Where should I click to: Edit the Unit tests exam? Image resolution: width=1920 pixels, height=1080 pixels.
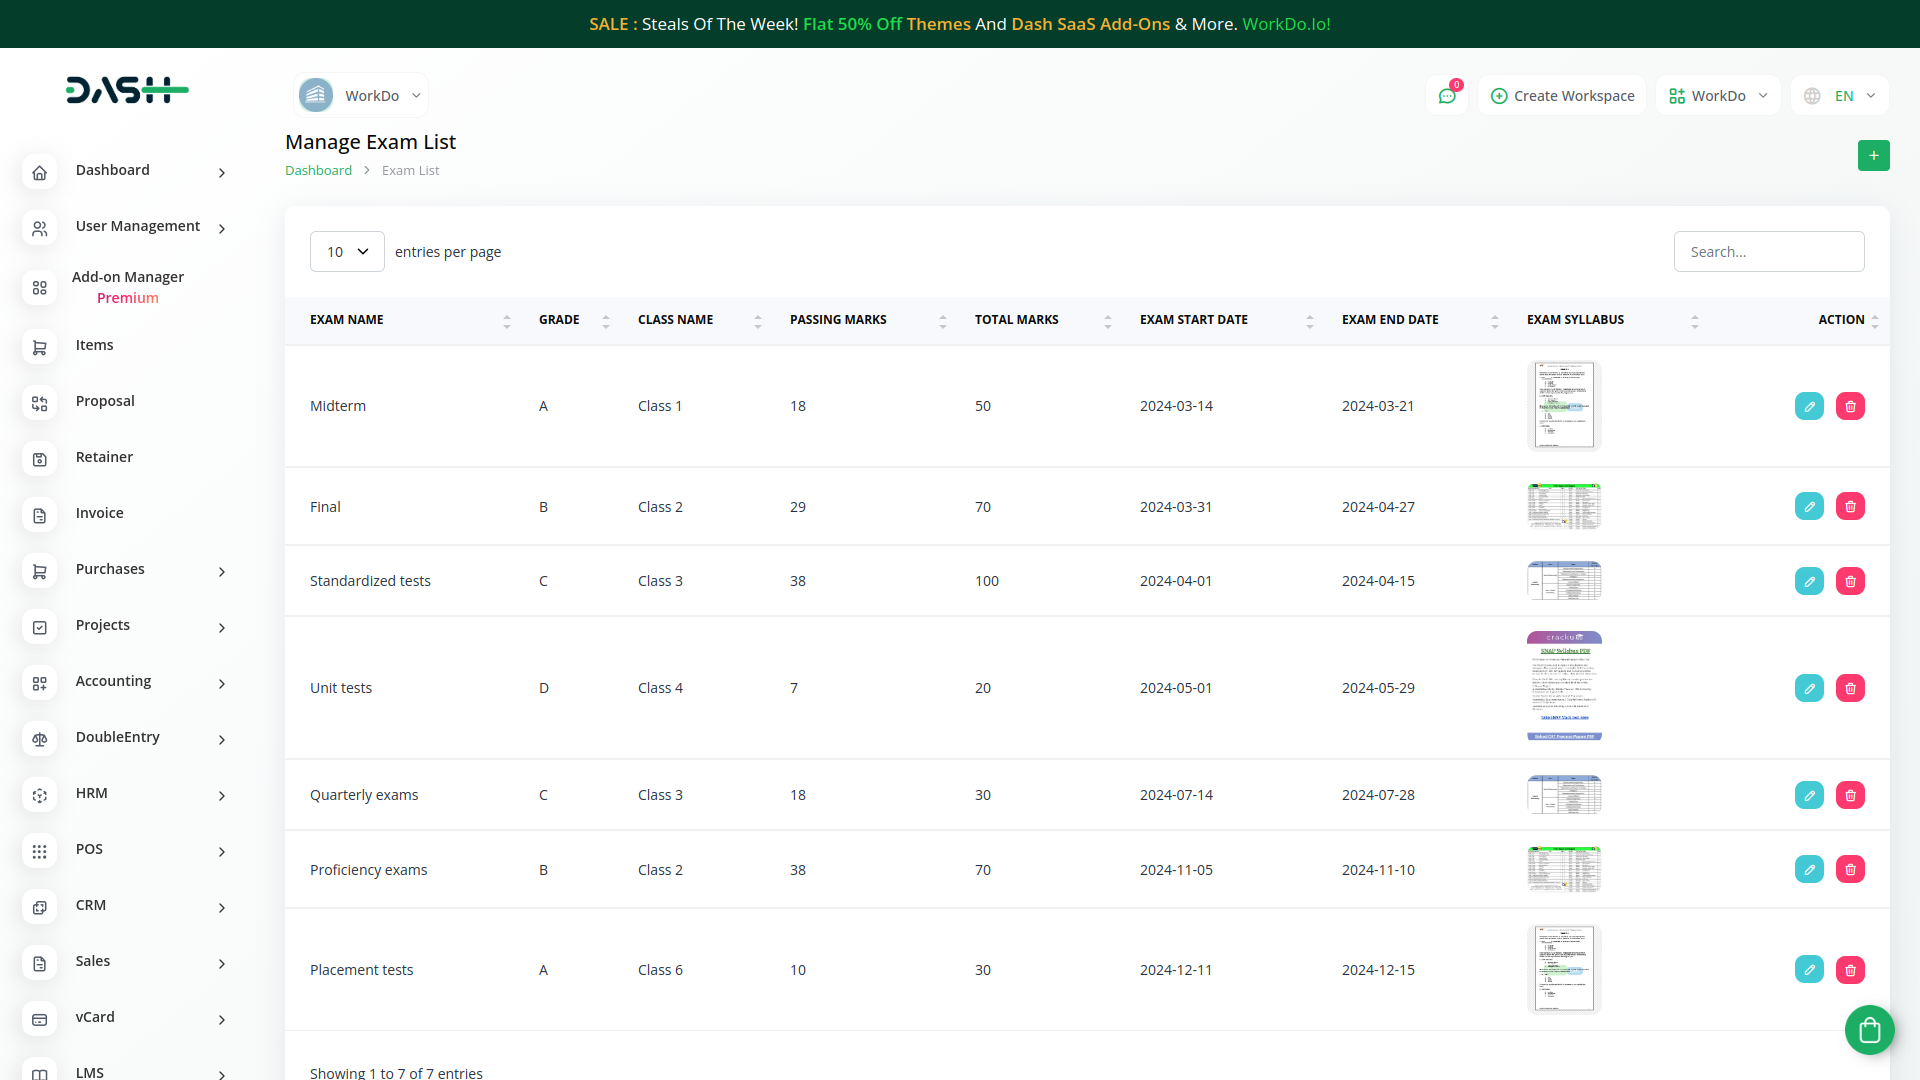(1809, 688)
